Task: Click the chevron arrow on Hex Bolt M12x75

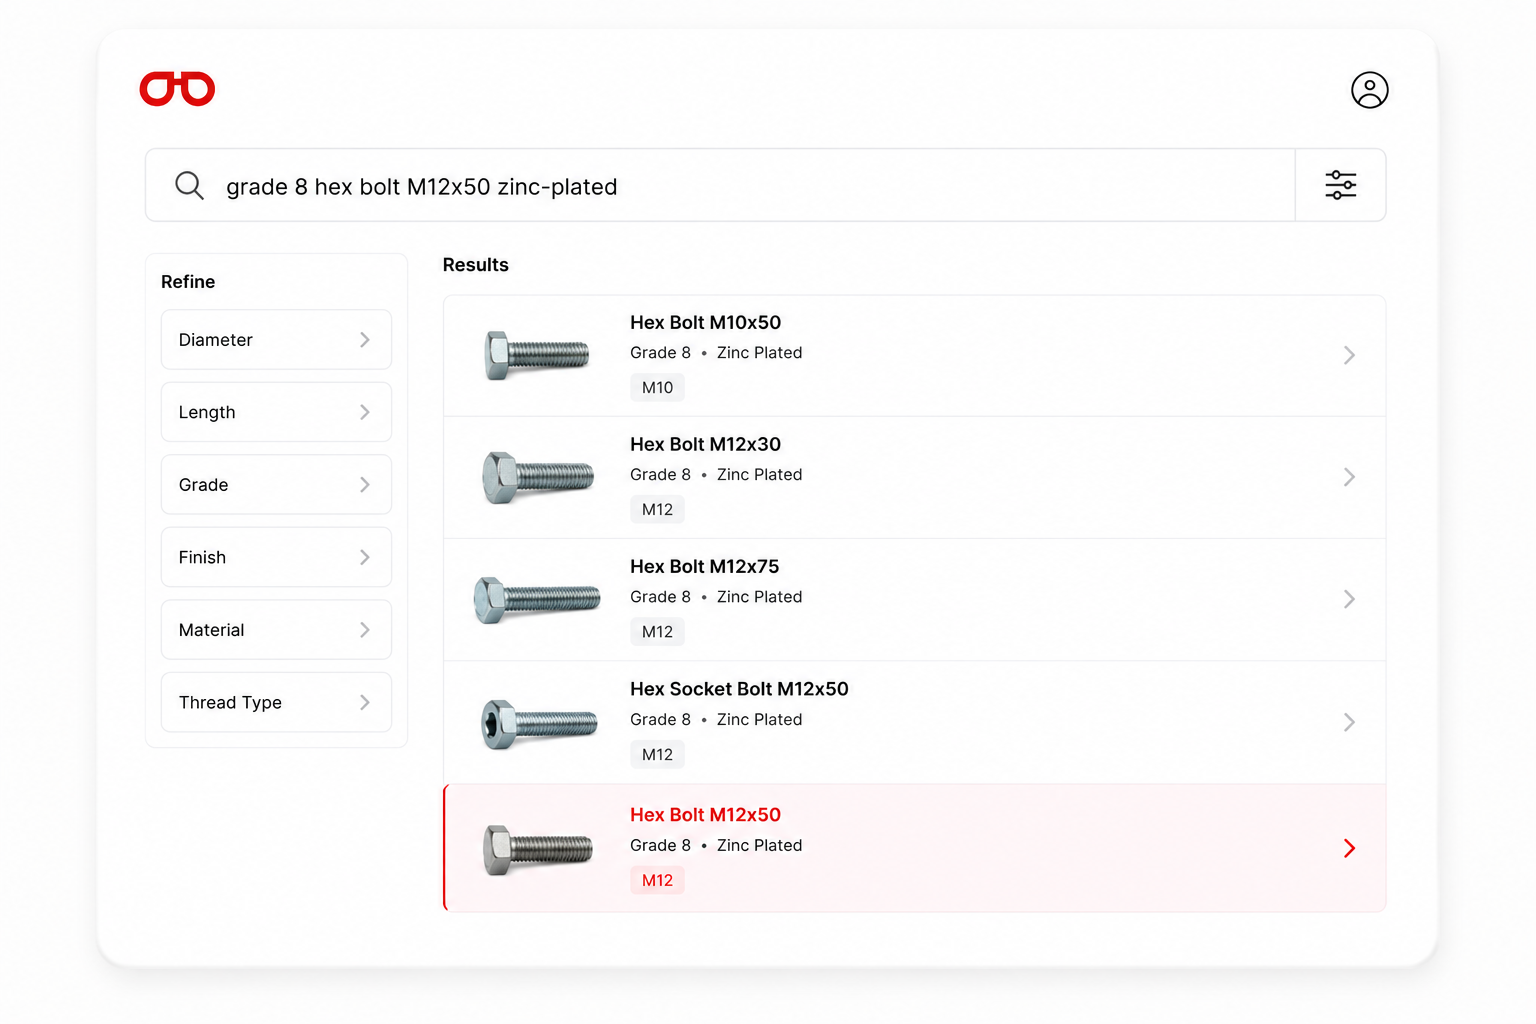Action: click(1349, 599)
